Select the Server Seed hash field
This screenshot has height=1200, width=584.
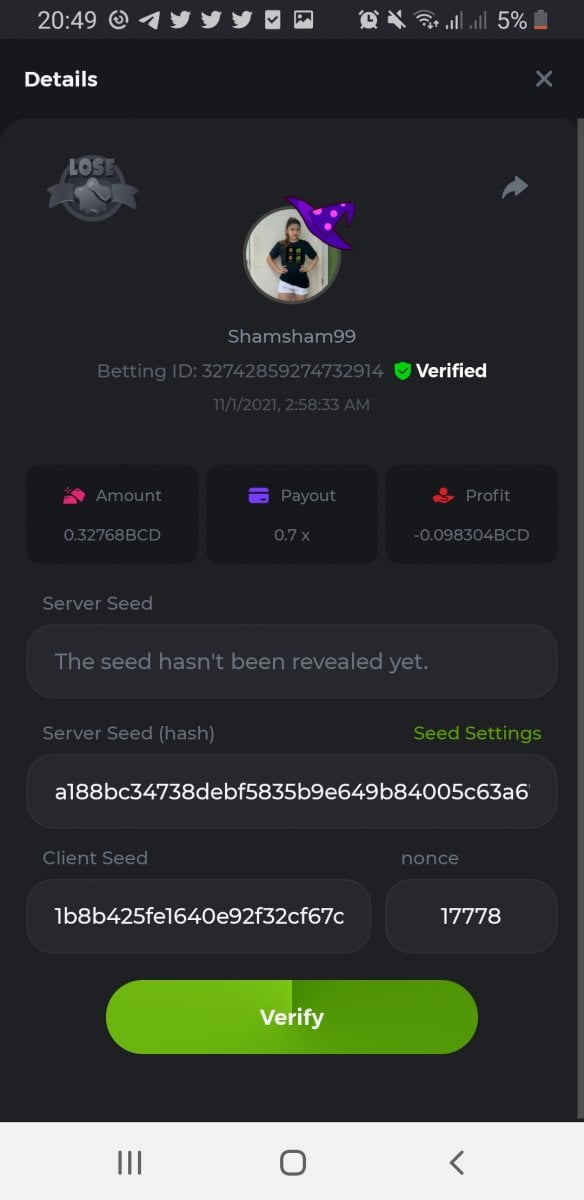pyautogui.click(x=292, y=792)
